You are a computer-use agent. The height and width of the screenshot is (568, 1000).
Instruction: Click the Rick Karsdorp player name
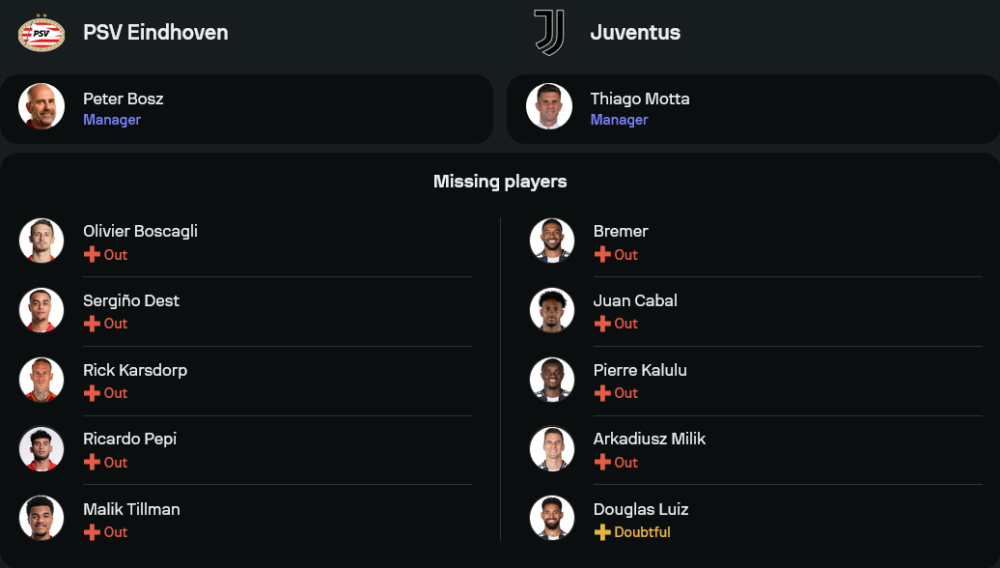pyautogui.click(x=135, y=370)
